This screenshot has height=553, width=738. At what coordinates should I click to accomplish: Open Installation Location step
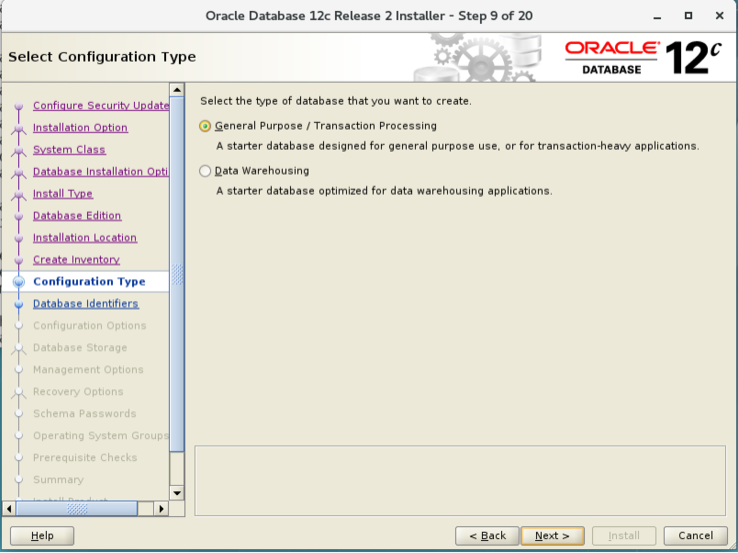(x=85, y=238)
